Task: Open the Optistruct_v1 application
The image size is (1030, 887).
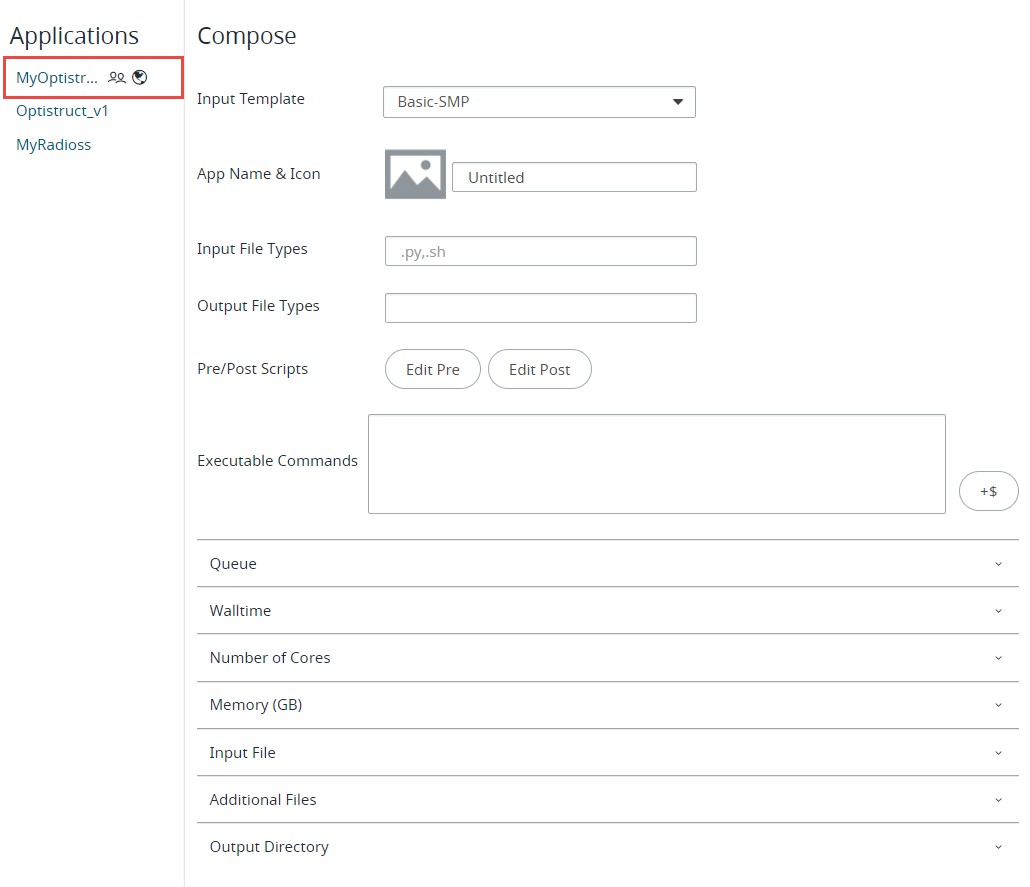Action: (x=62, y=110)
